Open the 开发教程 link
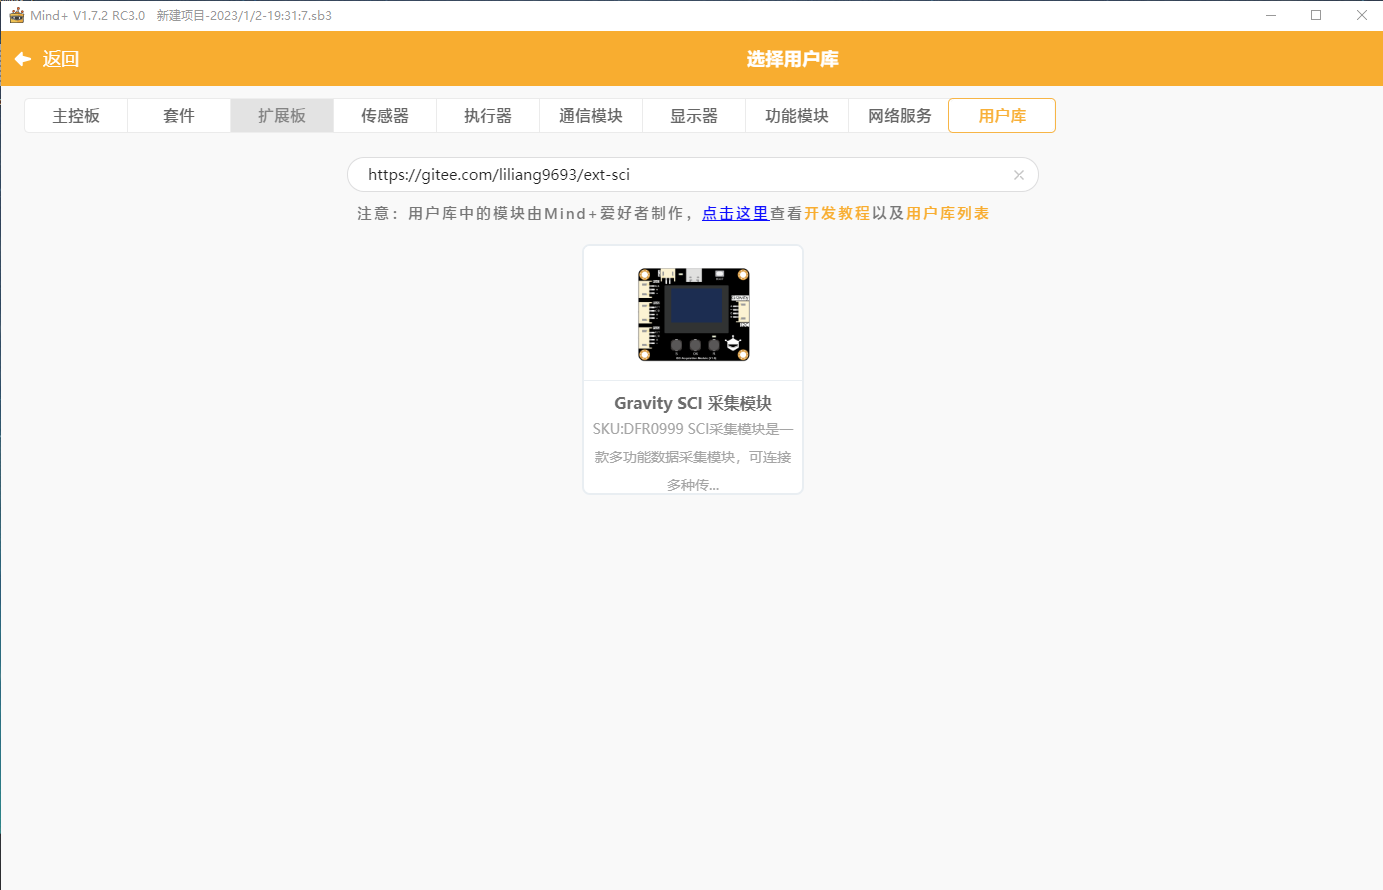The height and width of the screenshot is (890, 1383). 837,213
